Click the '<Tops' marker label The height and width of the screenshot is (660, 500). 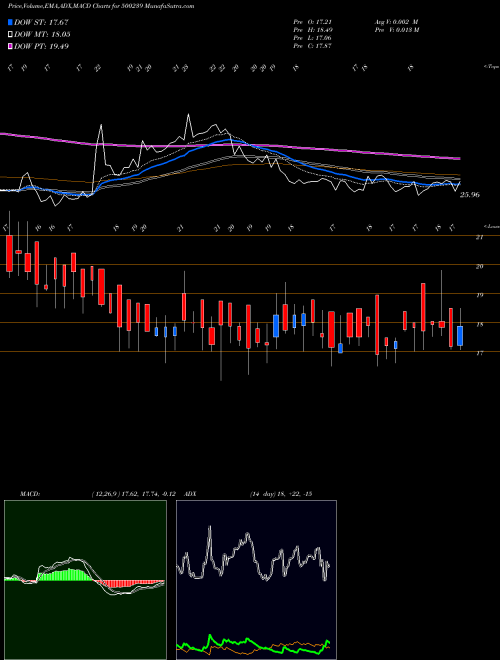pos(491,67)
